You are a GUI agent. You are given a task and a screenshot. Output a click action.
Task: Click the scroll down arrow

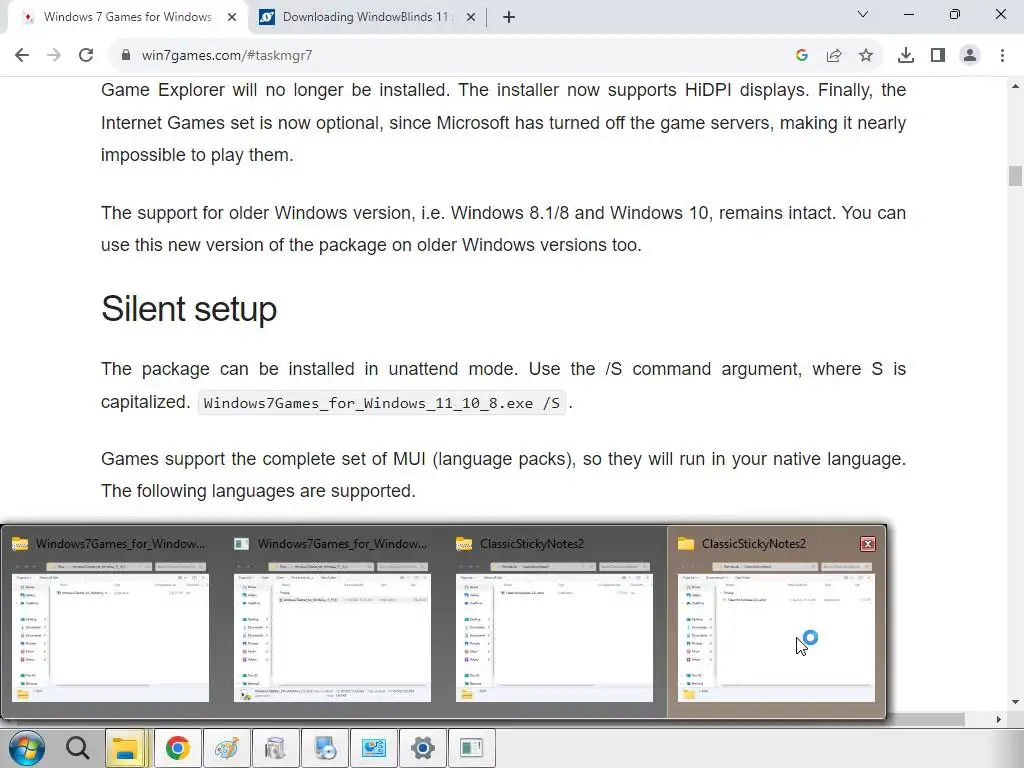tap(1015, 703)
